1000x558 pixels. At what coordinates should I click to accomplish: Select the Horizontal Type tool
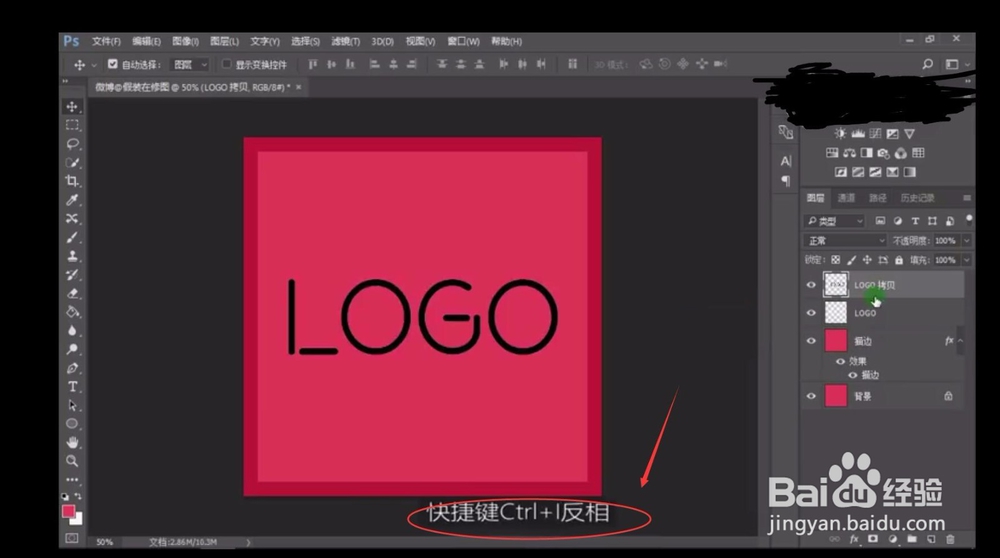tap(72, 386)
